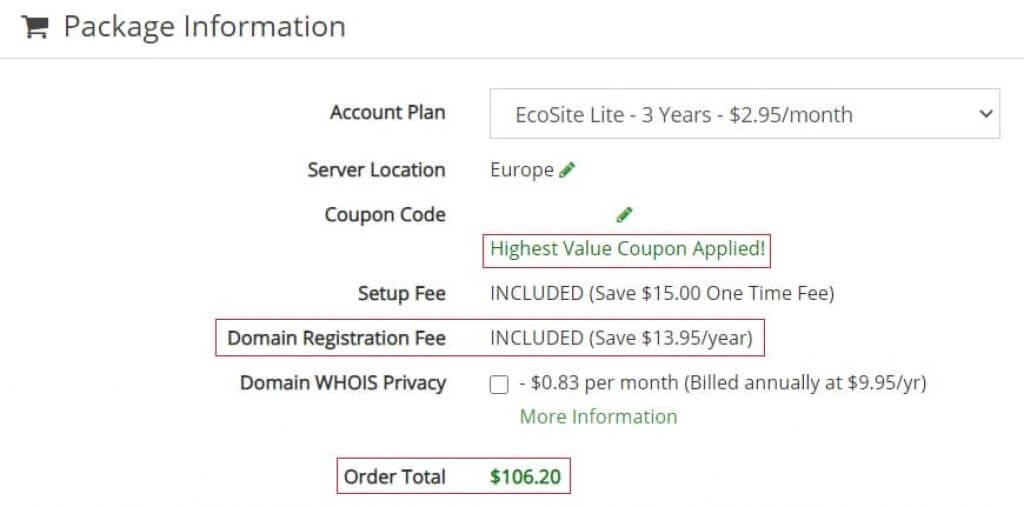1024x507 pixels.
Task: Enable the Domain WHOIS Privacy checkbox
Action: 499,385
